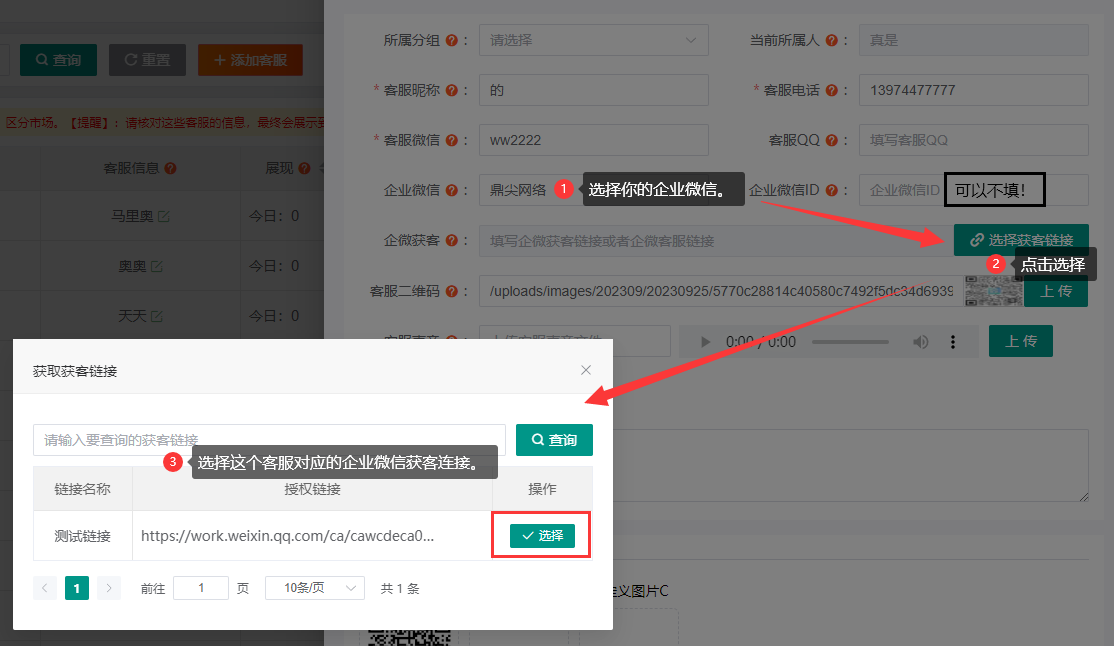Click the help icon next to 所属分组
Image resolution: width=1114 pixels, height=646 pixels.
(x=452, y=41)
